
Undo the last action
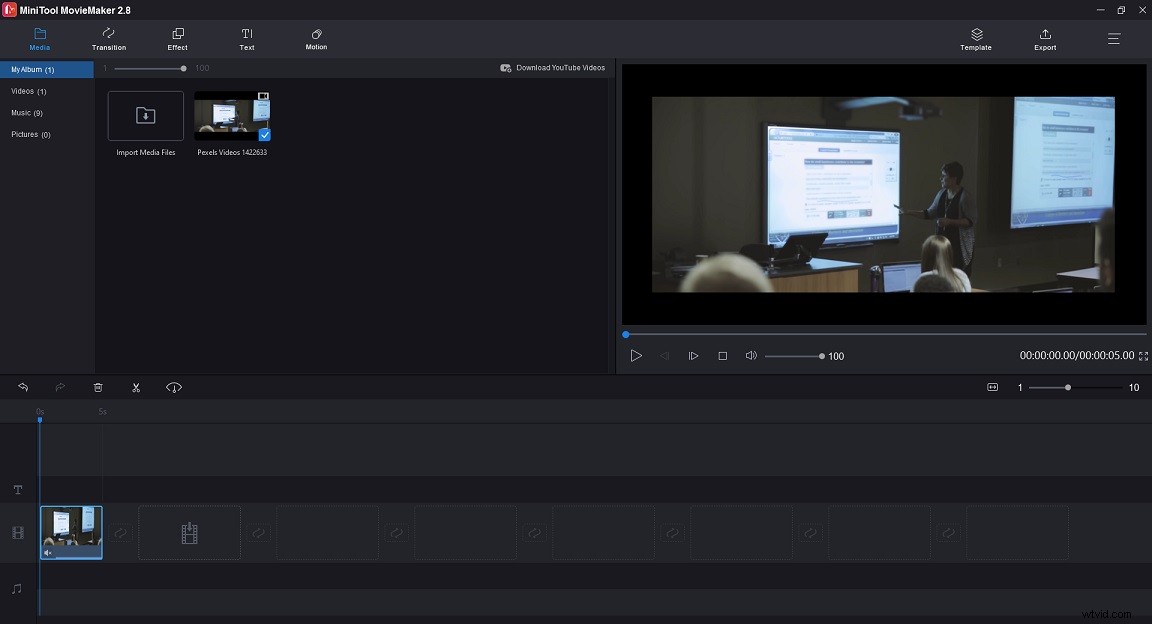pyautogui.click(x=22, y=387)
